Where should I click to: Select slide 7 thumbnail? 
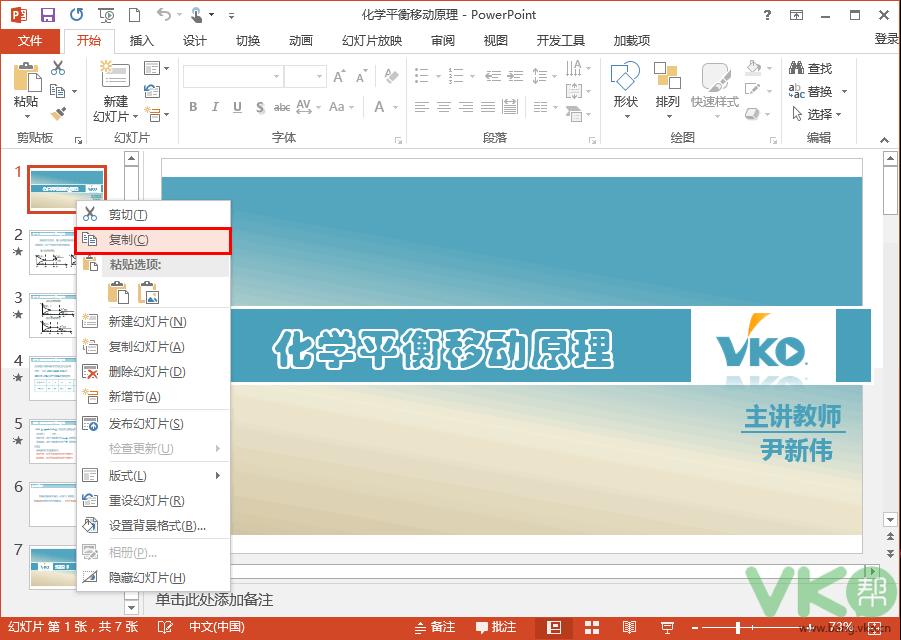[53, 566]
